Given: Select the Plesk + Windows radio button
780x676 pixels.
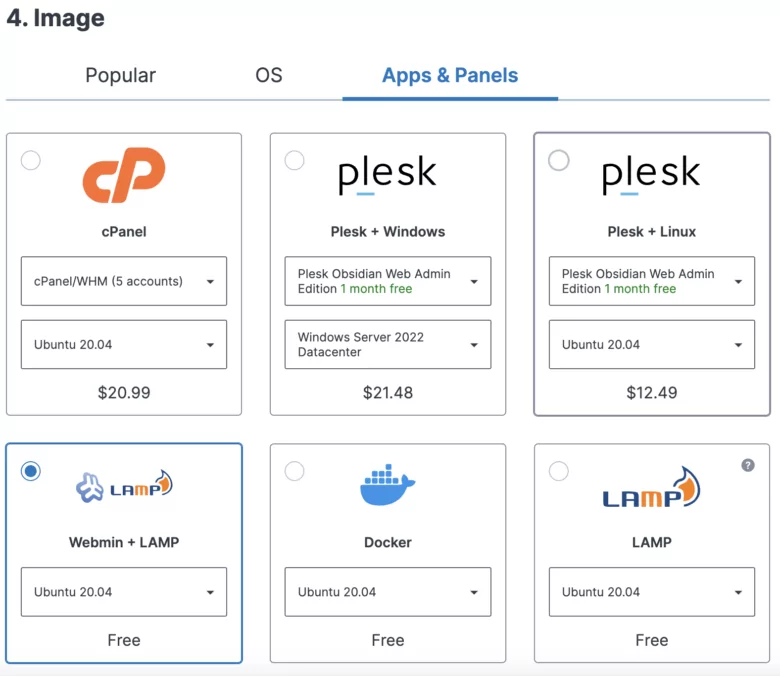Looking at the screenshot, I should click(x=294, y=161).
